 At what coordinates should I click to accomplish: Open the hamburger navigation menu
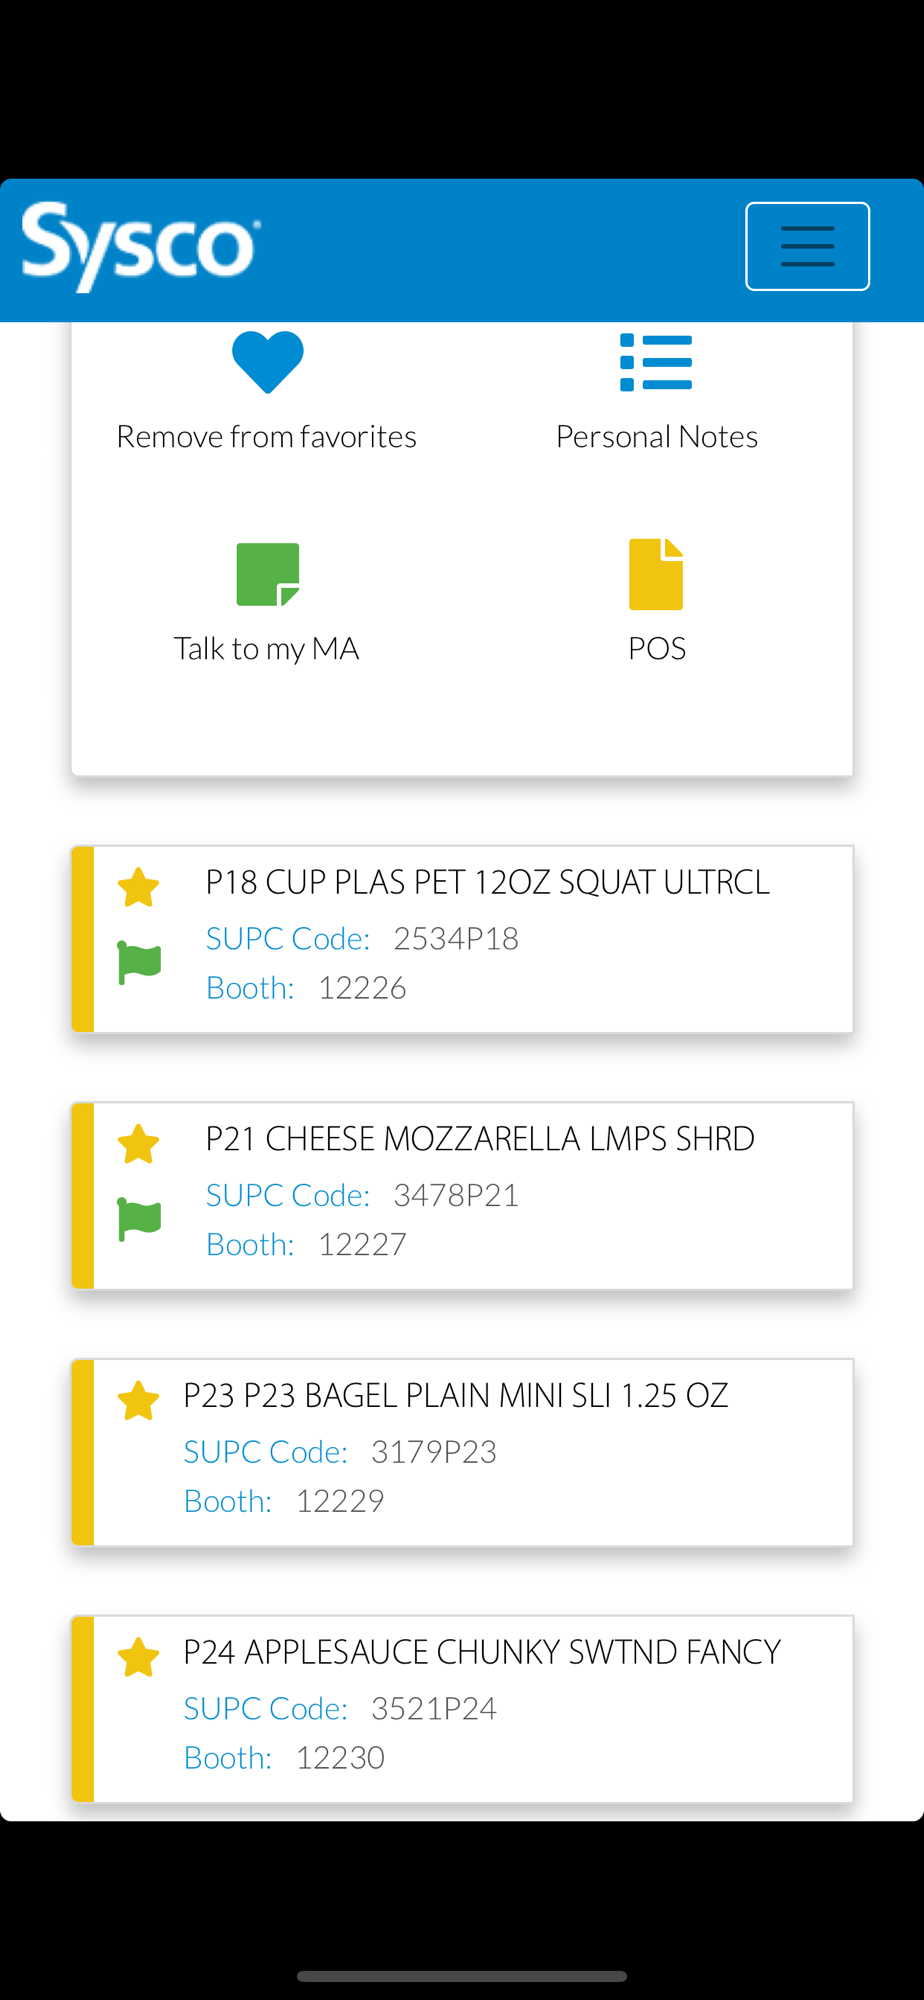807,246
